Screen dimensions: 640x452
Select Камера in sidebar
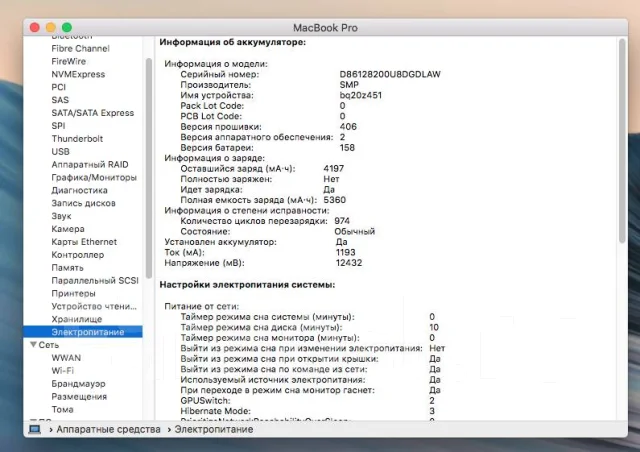[x=68, y=229]
